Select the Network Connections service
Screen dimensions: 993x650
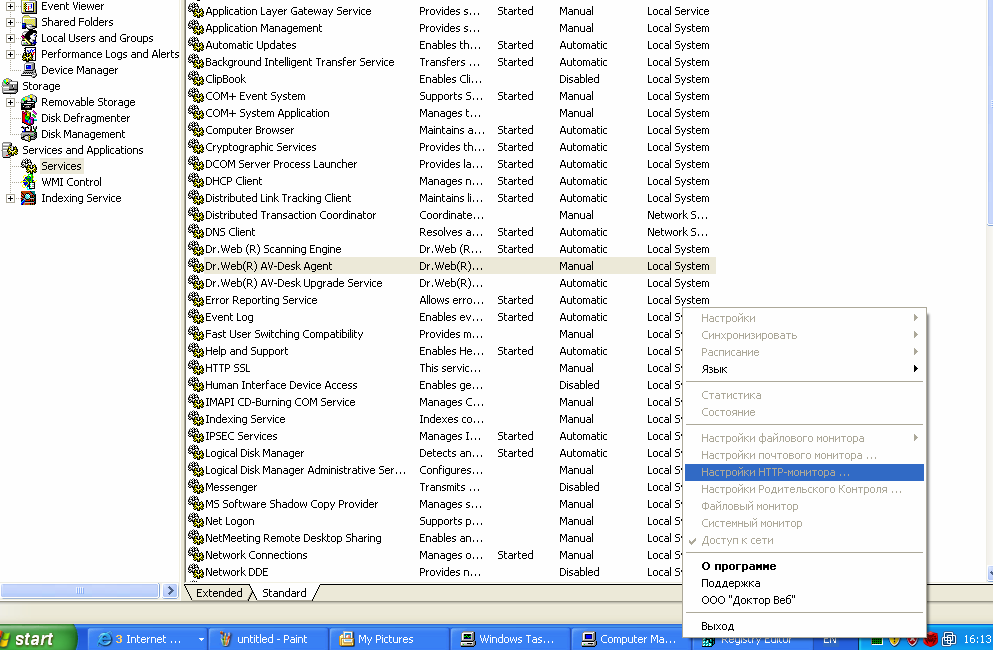point(436,555)
